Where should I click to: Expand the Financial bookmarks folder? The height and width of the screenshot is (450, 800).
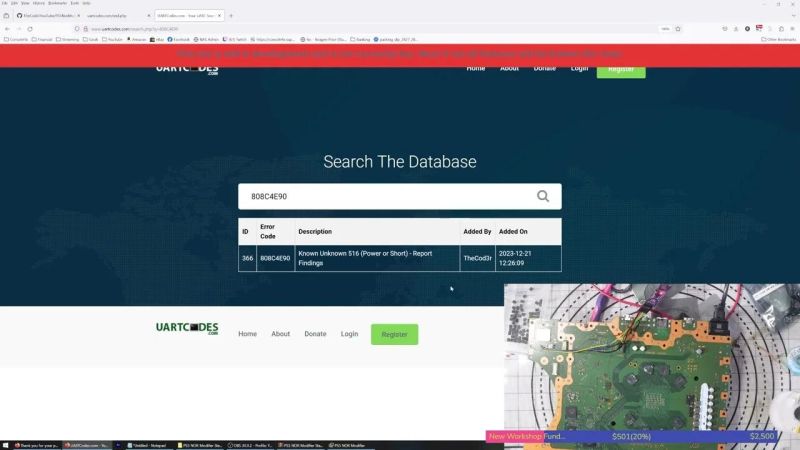pyautogui.click(x=42, y=39)
